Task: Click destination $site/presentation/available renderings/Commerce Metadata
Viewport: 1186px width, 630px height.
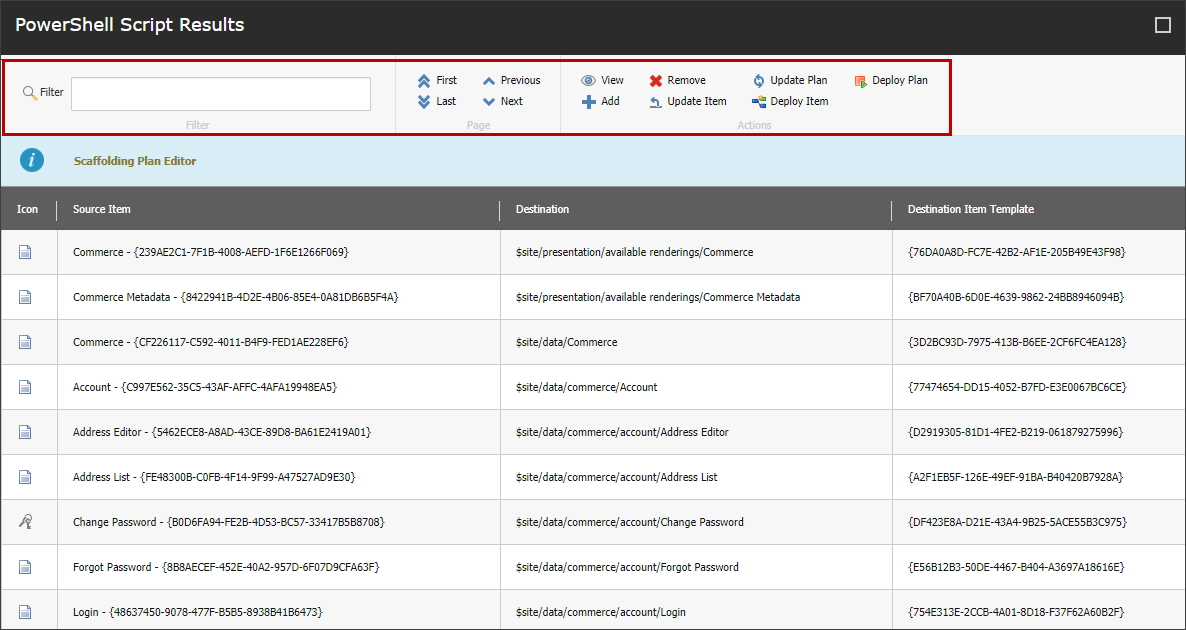Action: (x=658, y=297)
